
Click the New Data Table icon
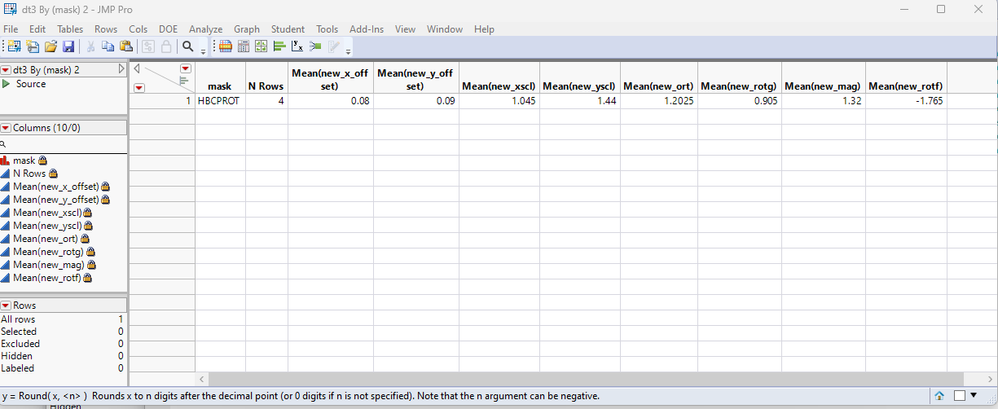14,46
